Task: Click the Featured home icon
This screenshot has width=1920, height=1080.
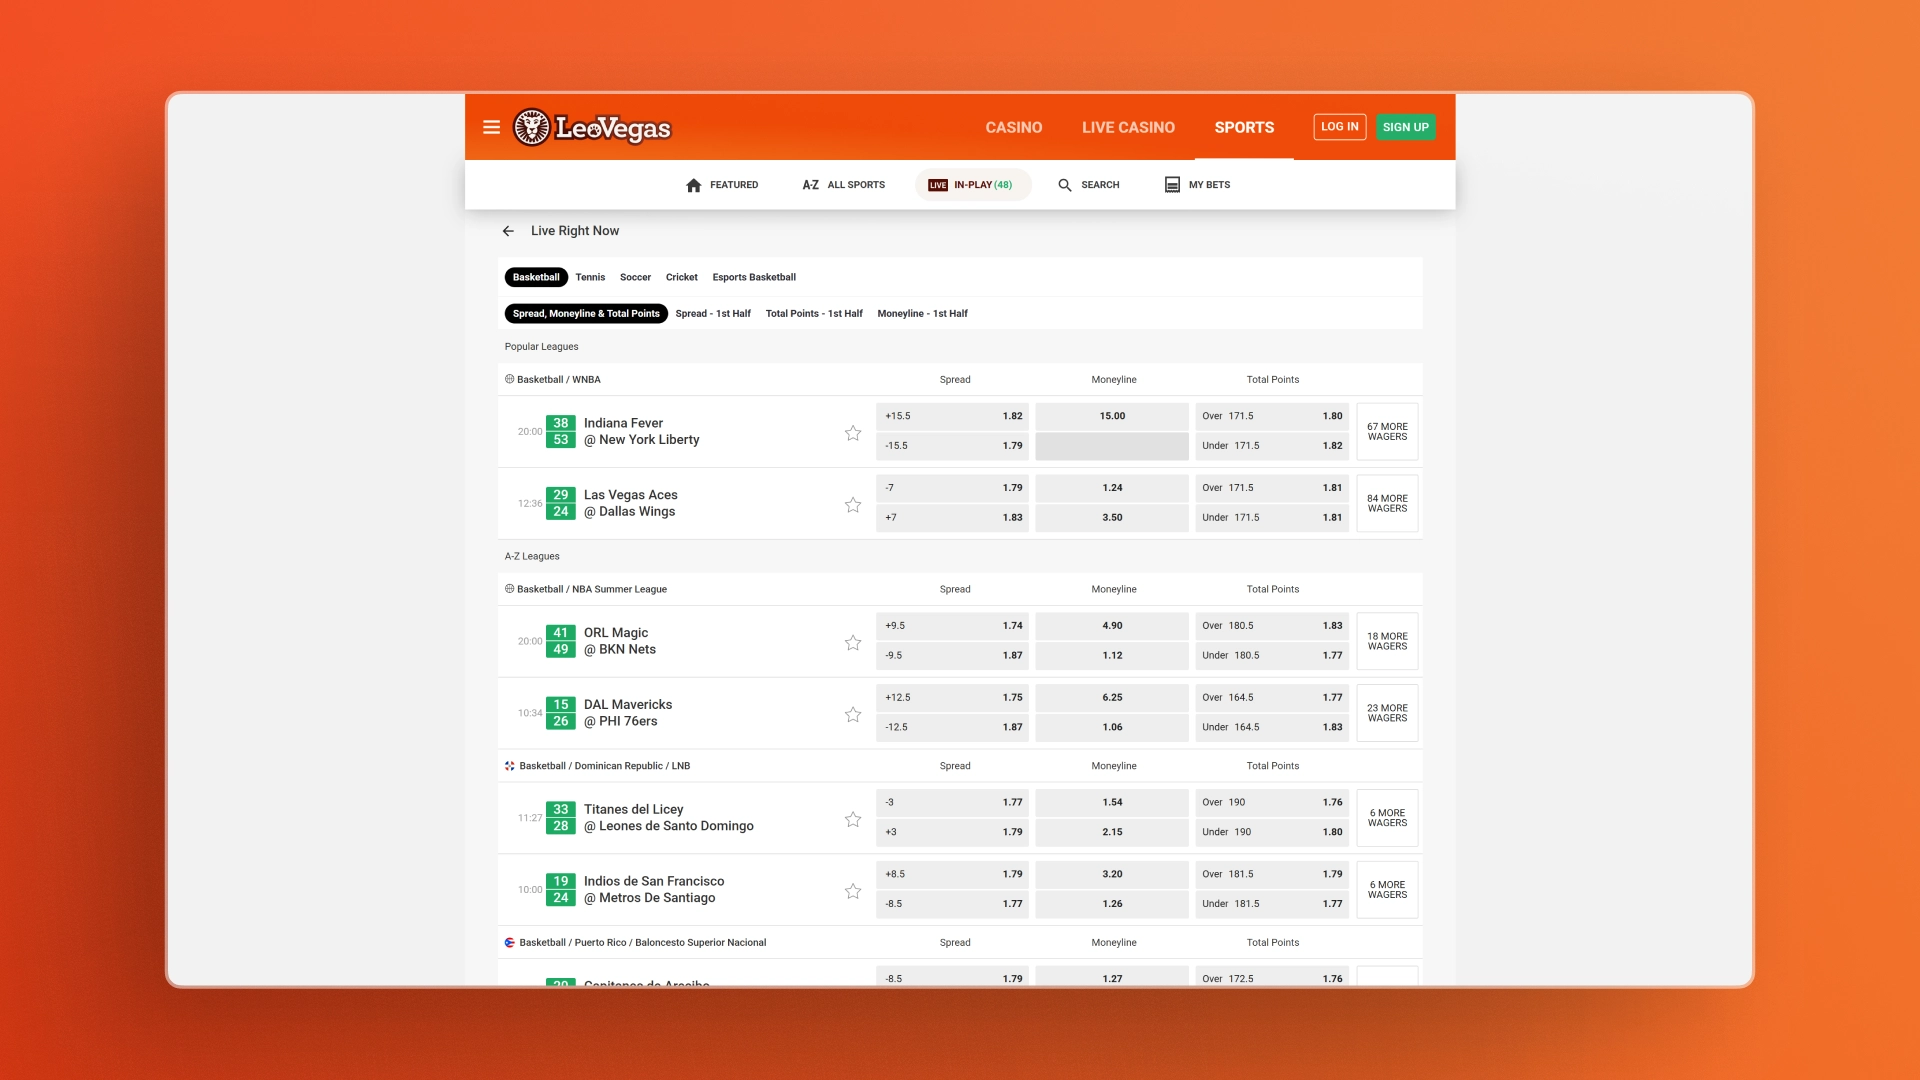Action: (694, 185)
